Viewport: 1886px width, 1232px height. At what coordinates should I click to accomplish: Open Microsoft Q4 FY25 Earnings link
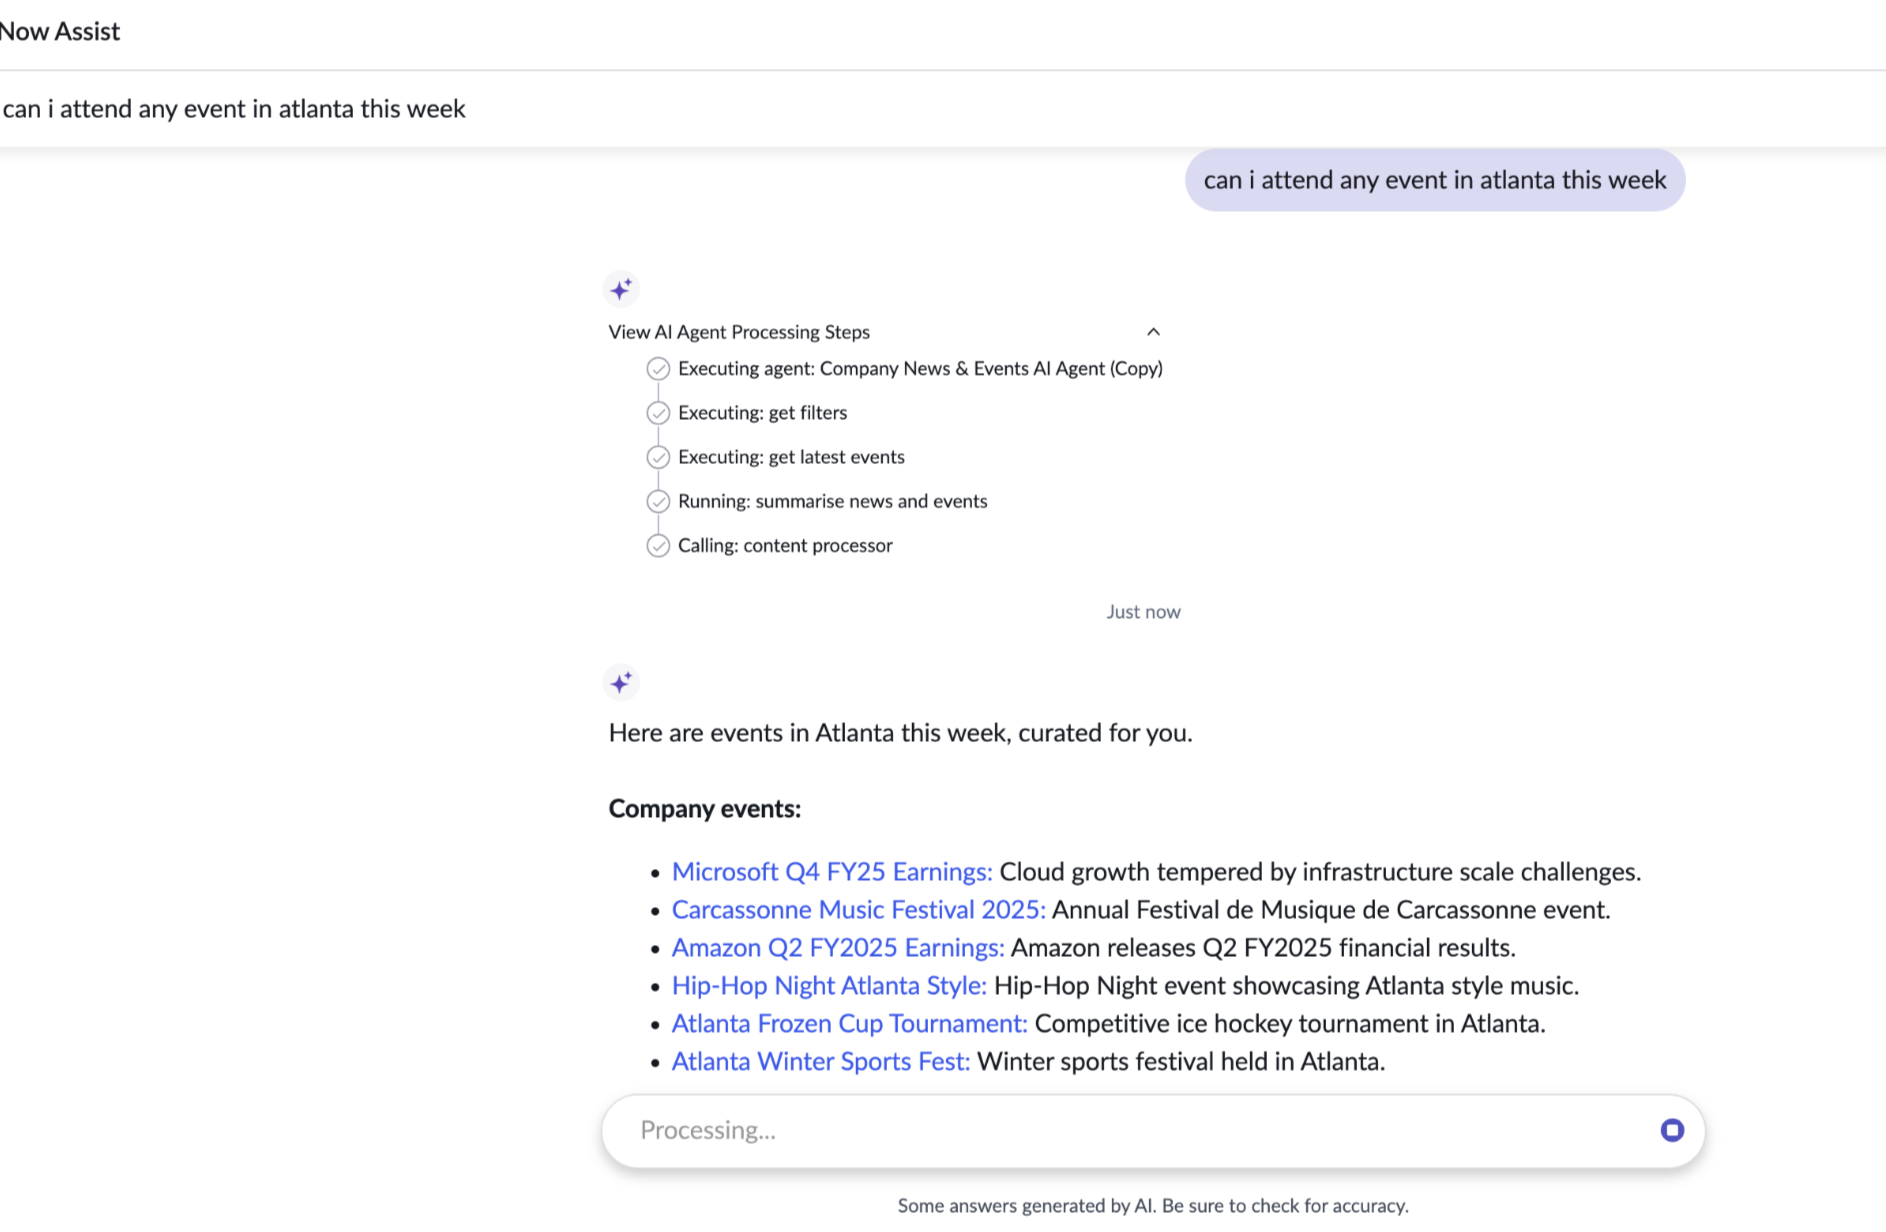coord(832,872)
